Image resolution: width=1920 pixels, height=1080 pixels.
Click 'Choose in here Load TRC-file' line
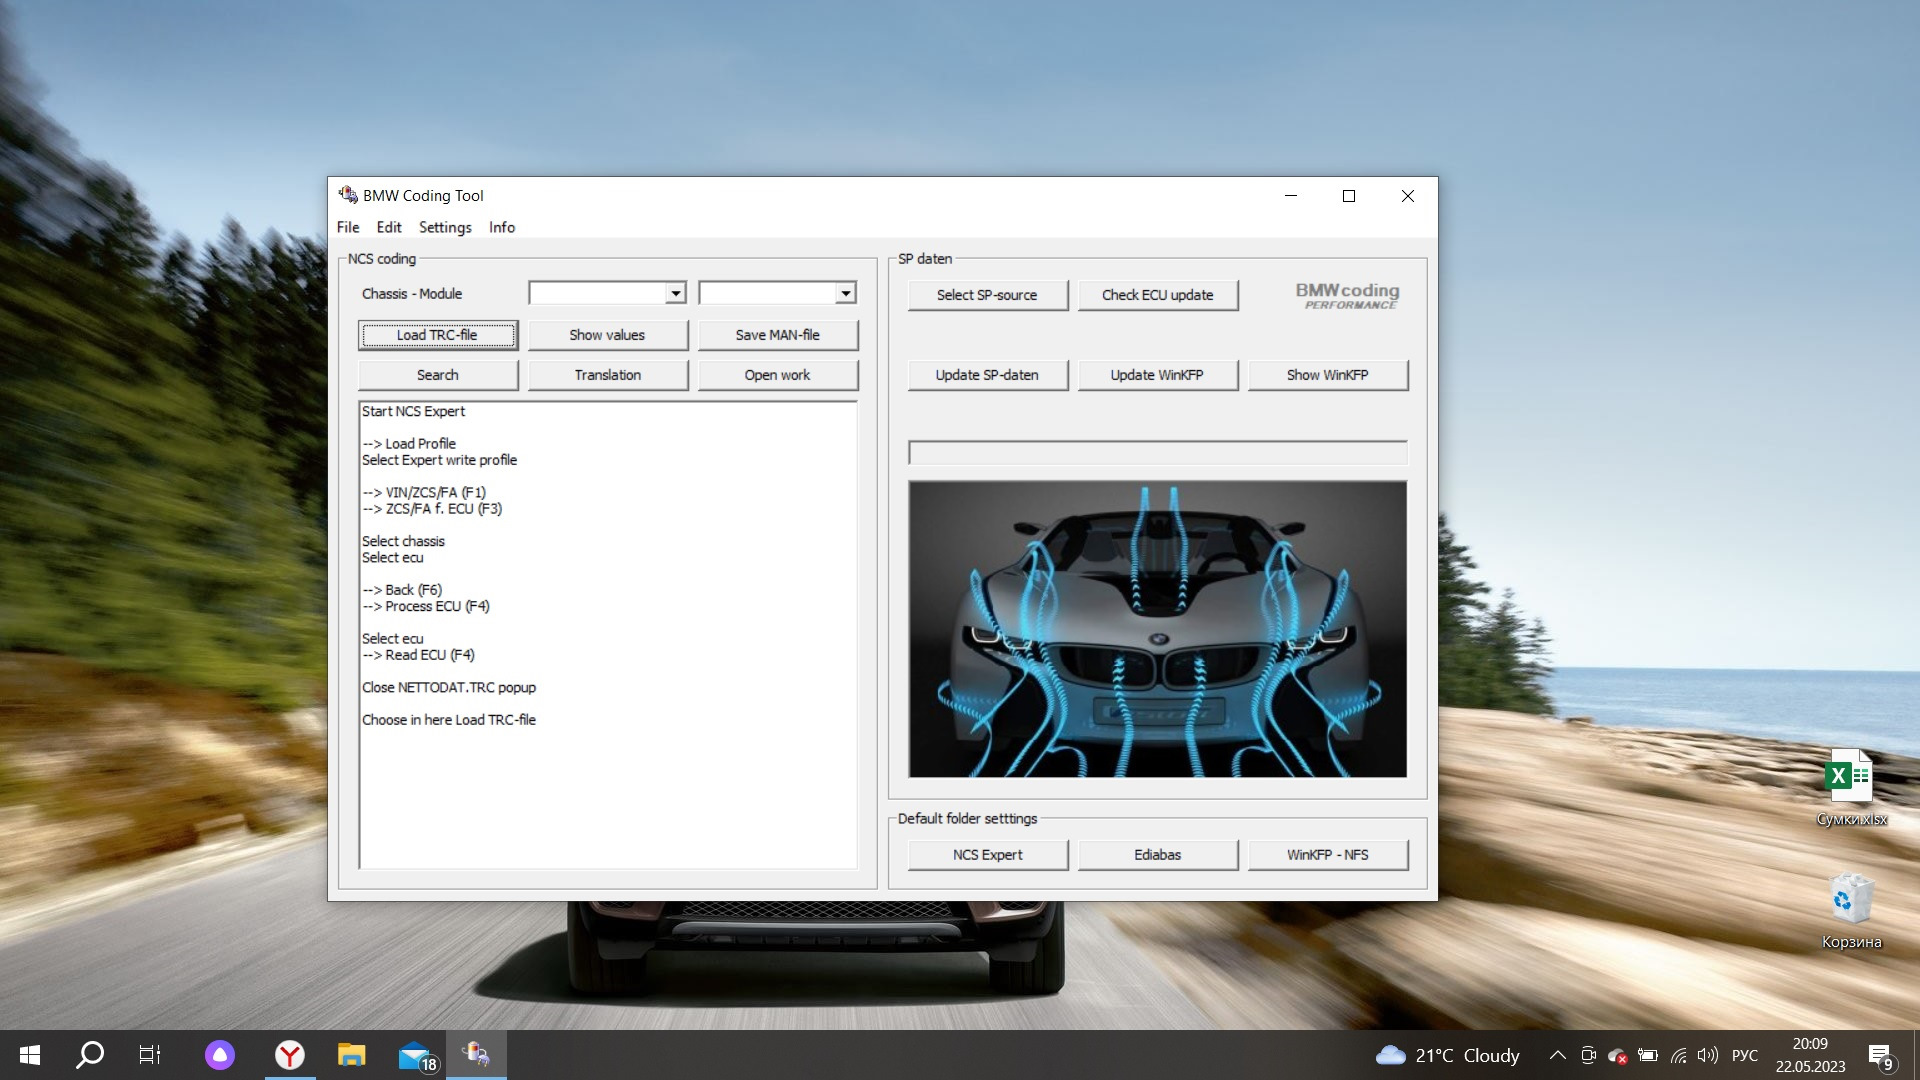[449, 720]
